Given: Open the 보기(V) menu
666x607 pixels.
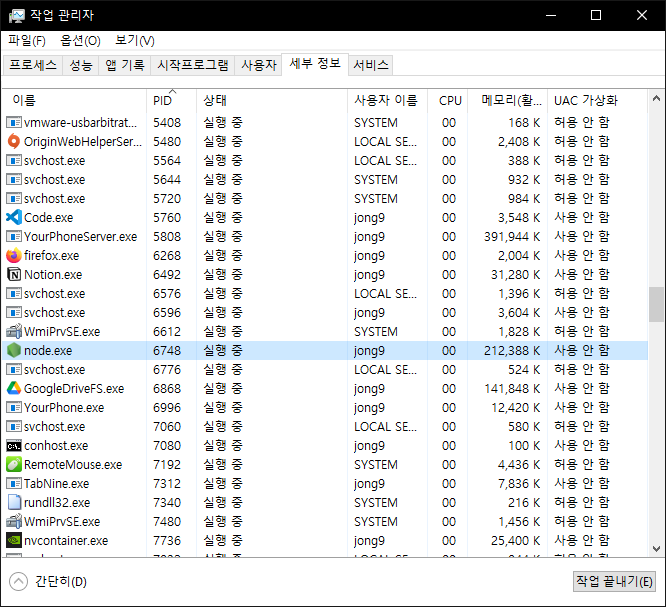Looking at the screenshot, I should (135, 41).
